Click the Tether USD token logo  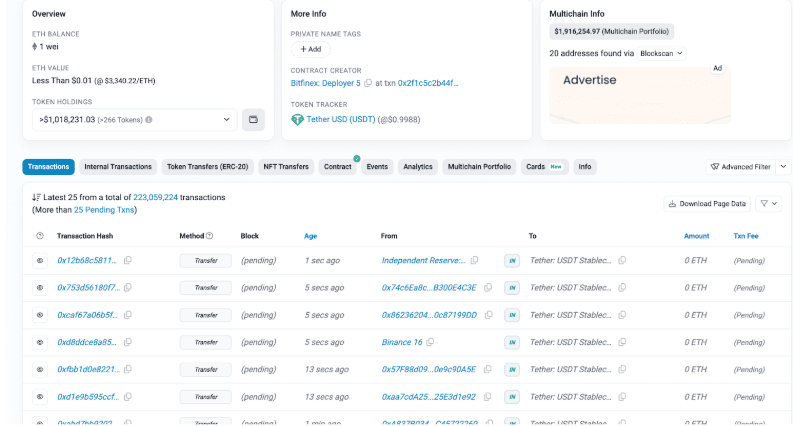pos(297,119)
